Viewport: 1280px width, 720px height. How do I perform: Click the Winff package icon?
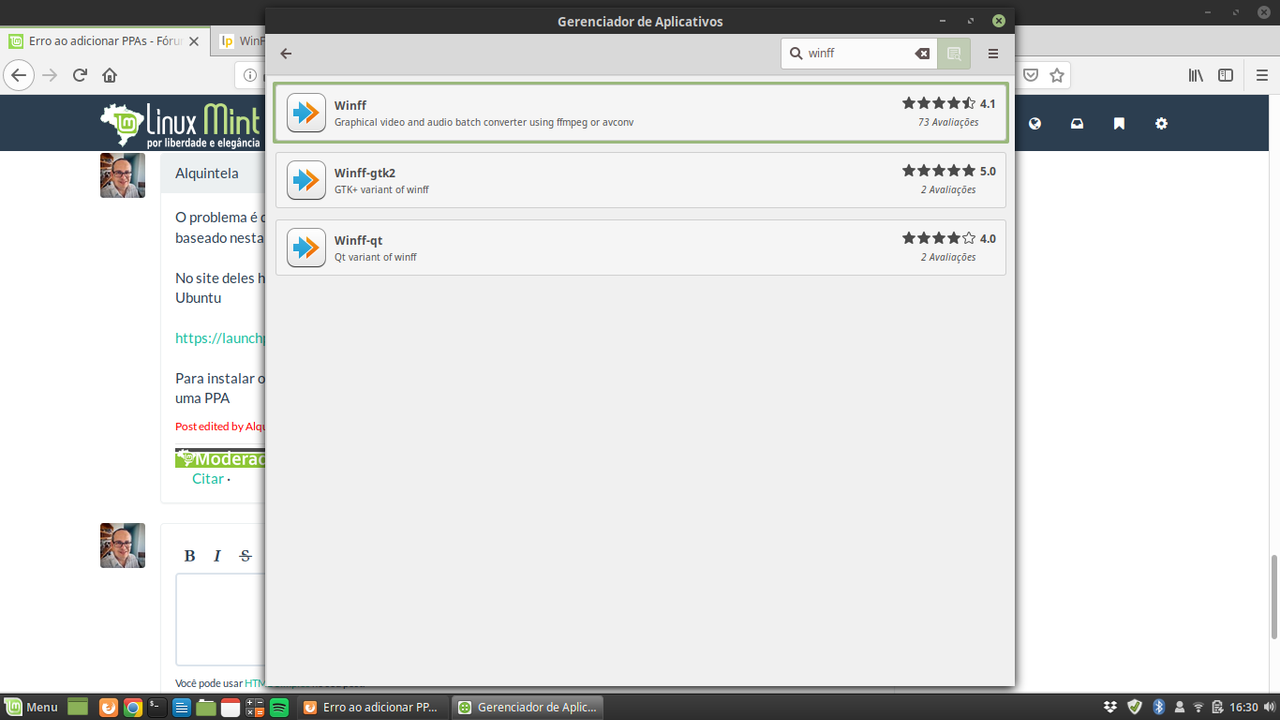pyautogui.click(x=306, y=112)
